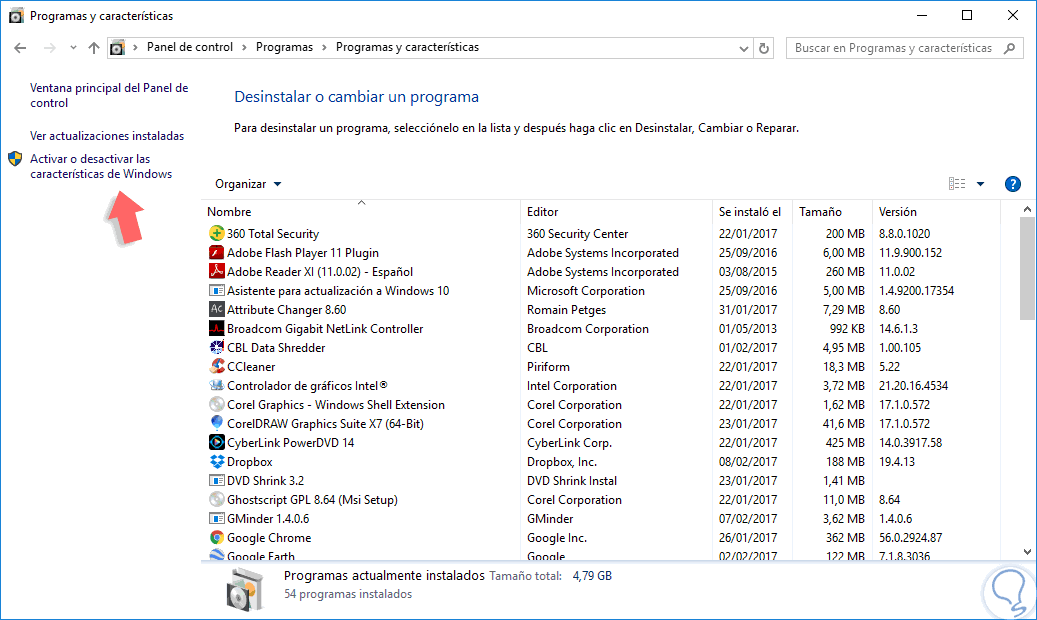Select the DVD Shrink Instal editor cell
Viewport: 1037px width, 620px height.
(572, 481)
